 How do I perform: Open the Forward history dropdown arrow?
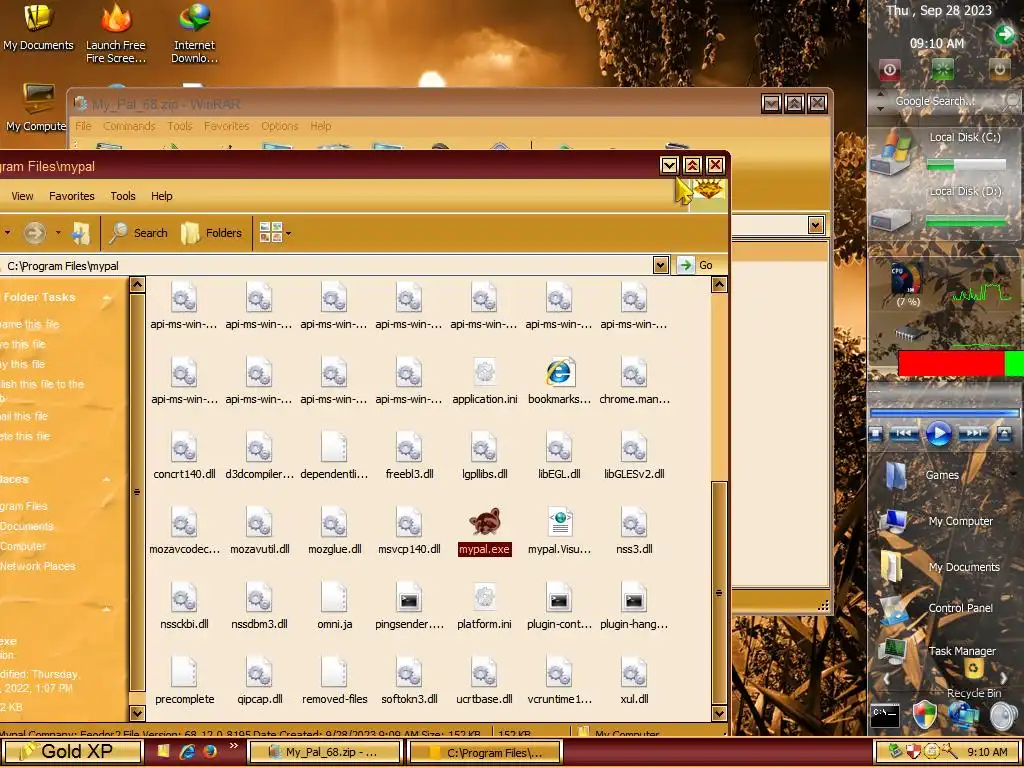(57, 233)
